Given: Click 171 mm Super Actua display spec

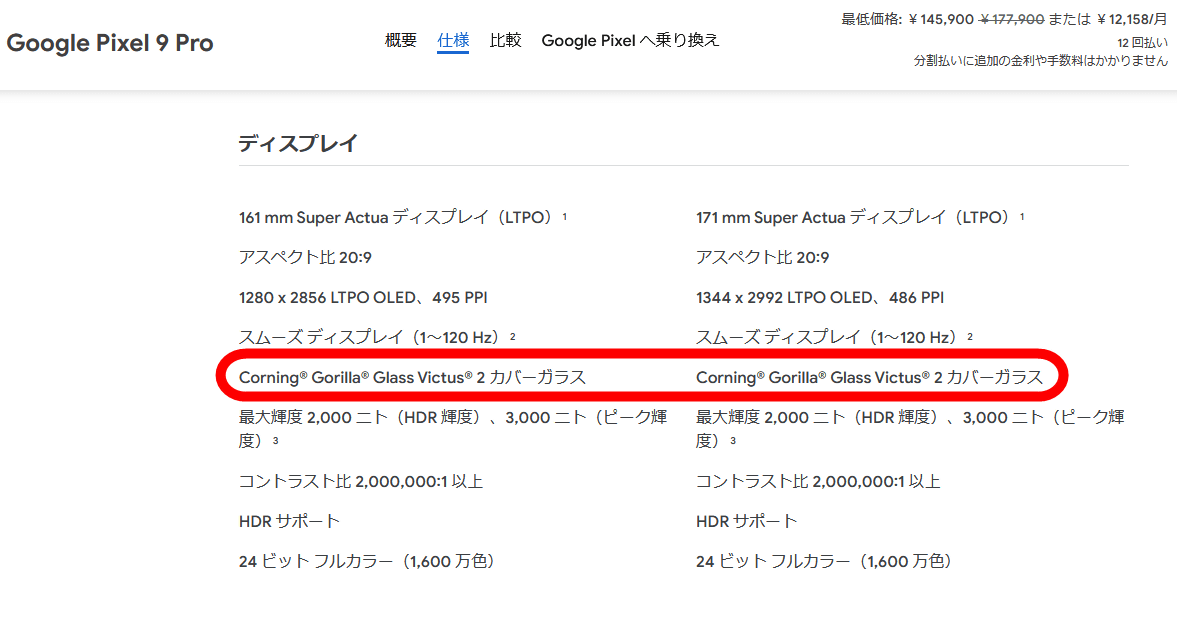Looking at the screenshot, I should [855, 218].
